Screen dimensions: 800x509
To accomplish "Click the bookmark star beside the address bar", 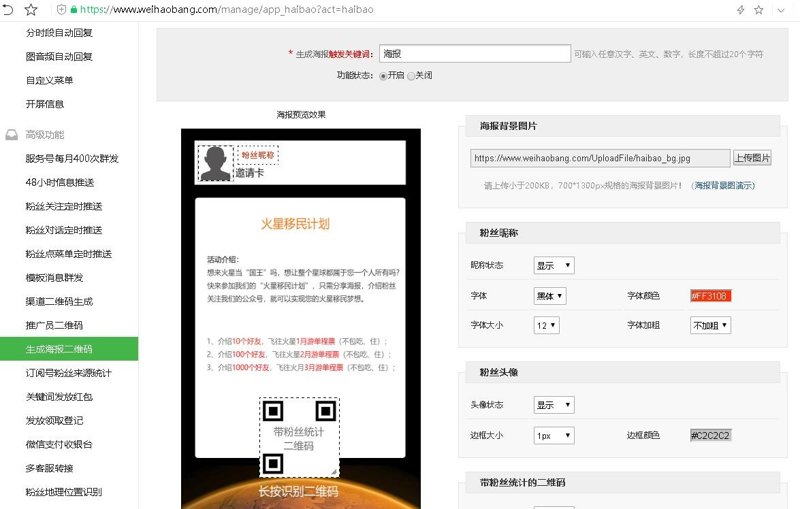I will [31, 9].
